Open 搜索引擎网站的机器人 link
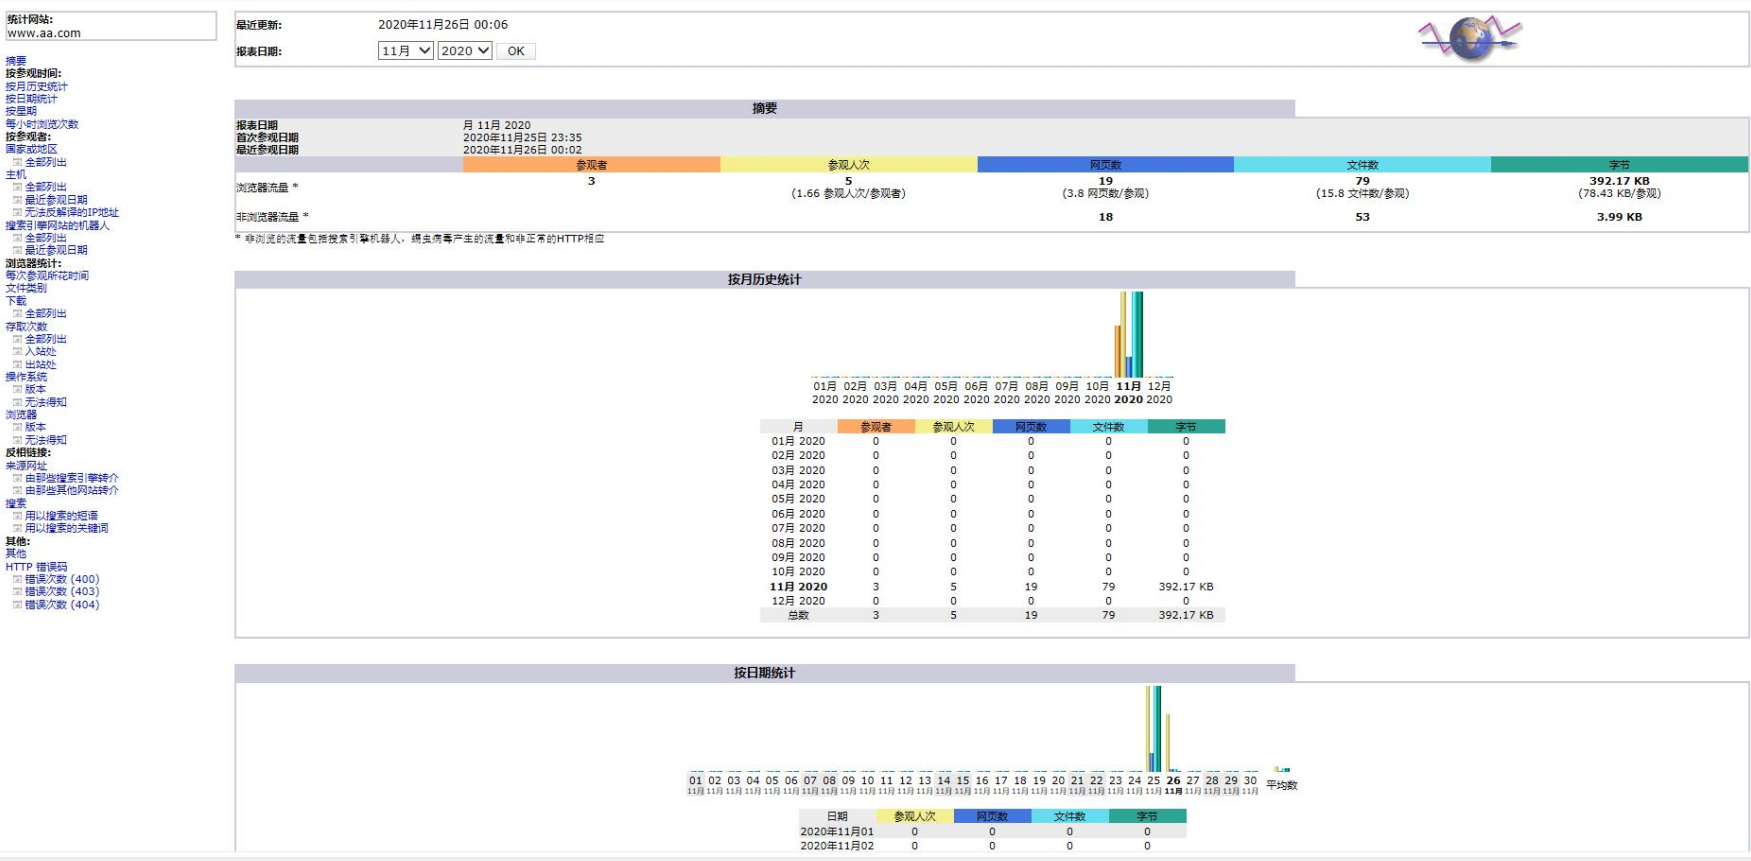The height and width of the screenshot is (861, 1751). (57, 225)
